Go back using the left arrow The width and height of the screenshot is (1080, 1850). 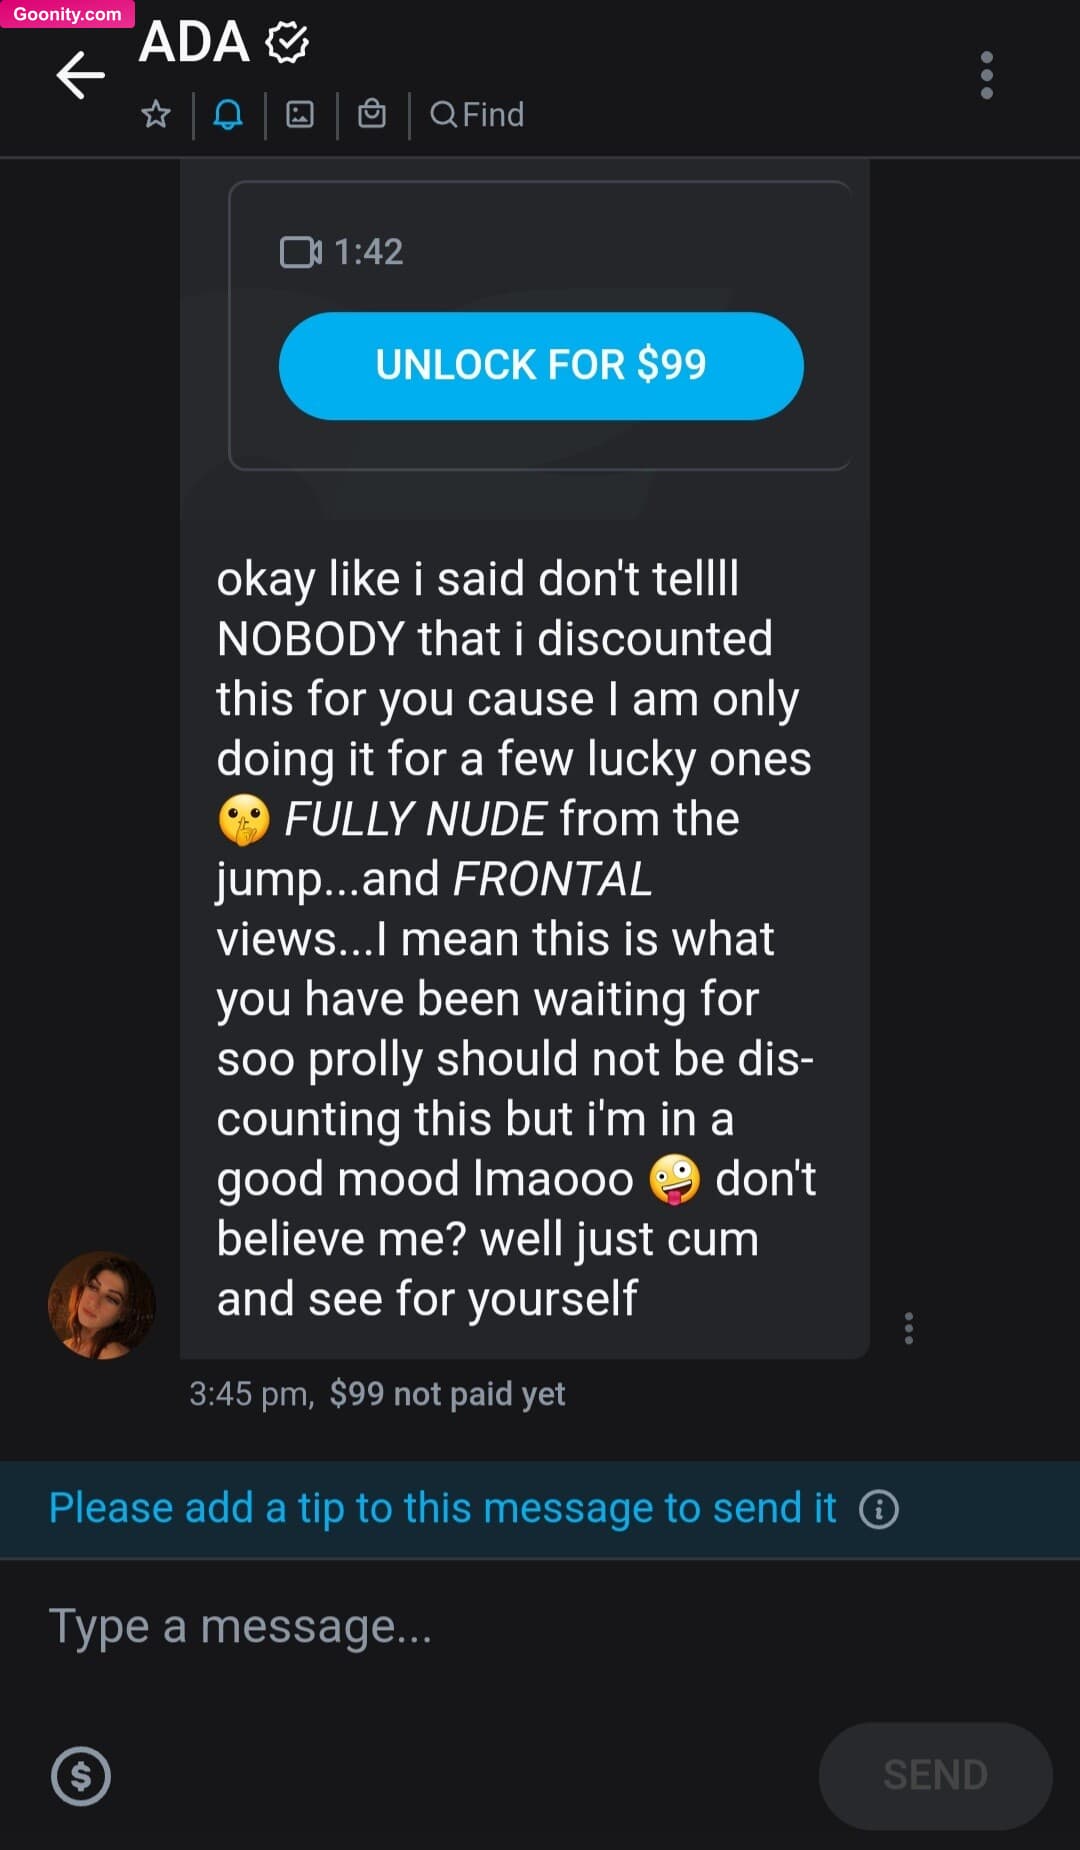click(81, 76)
